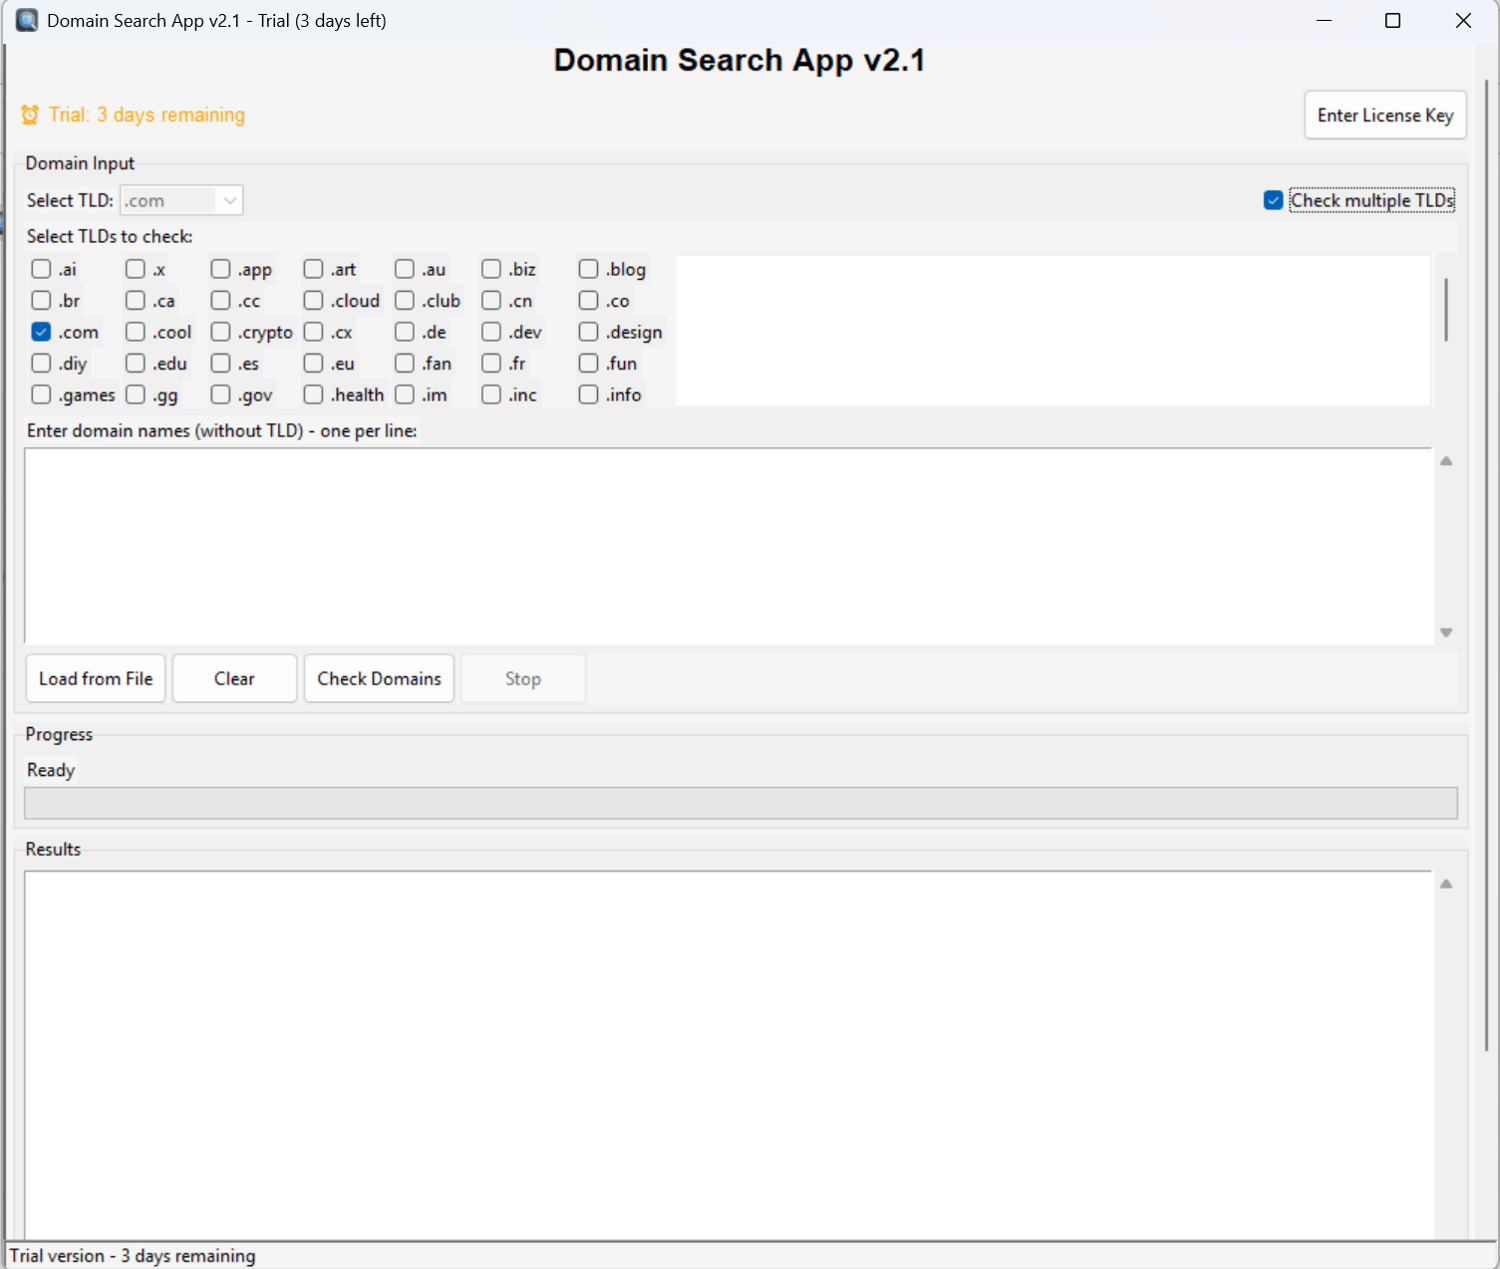This screenshot has height=1269, width=1500.
Task: Enable the .games TLD checkbox
Action: (x=41, y=395)
